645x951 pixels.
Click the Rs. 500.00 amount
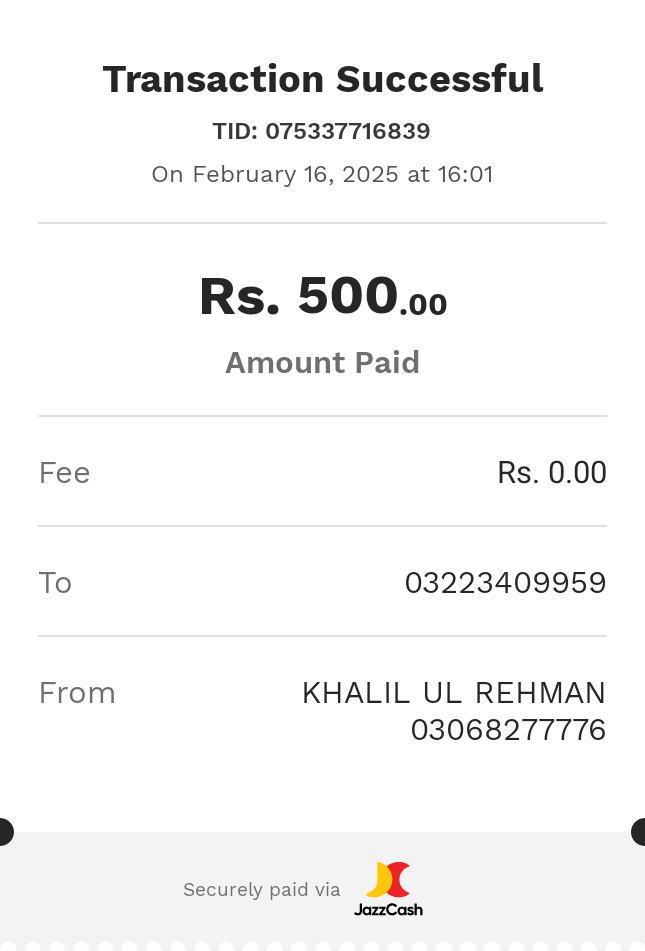[x=322, y=297]
